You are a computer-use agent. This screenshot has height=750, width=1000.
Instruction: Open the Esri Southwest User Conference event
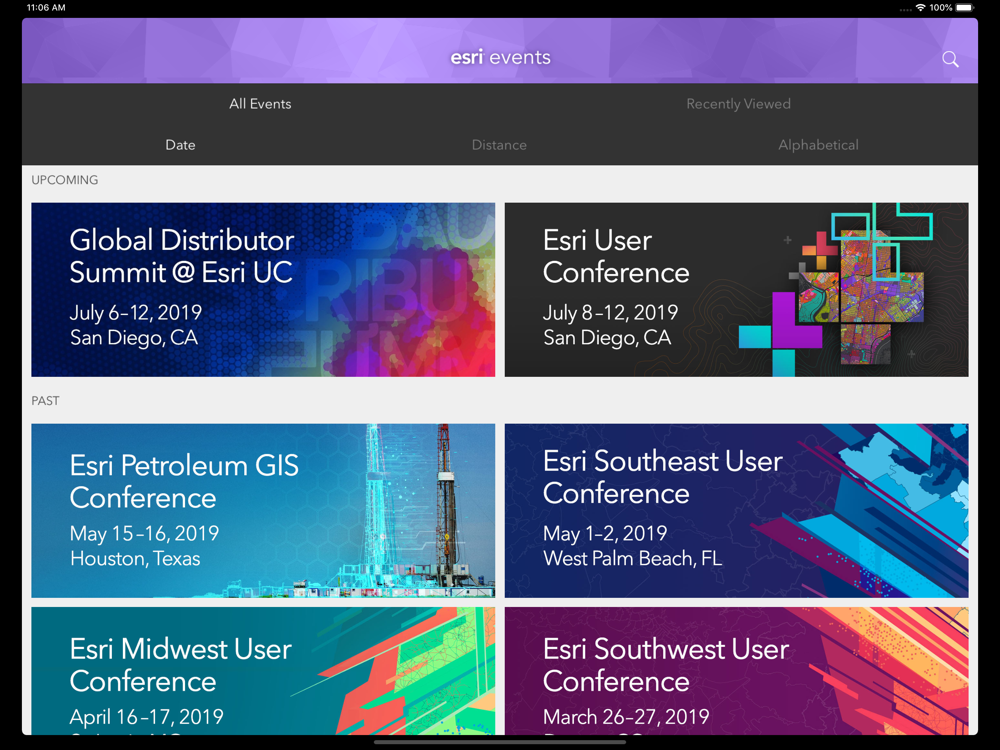tap(736, 670)
